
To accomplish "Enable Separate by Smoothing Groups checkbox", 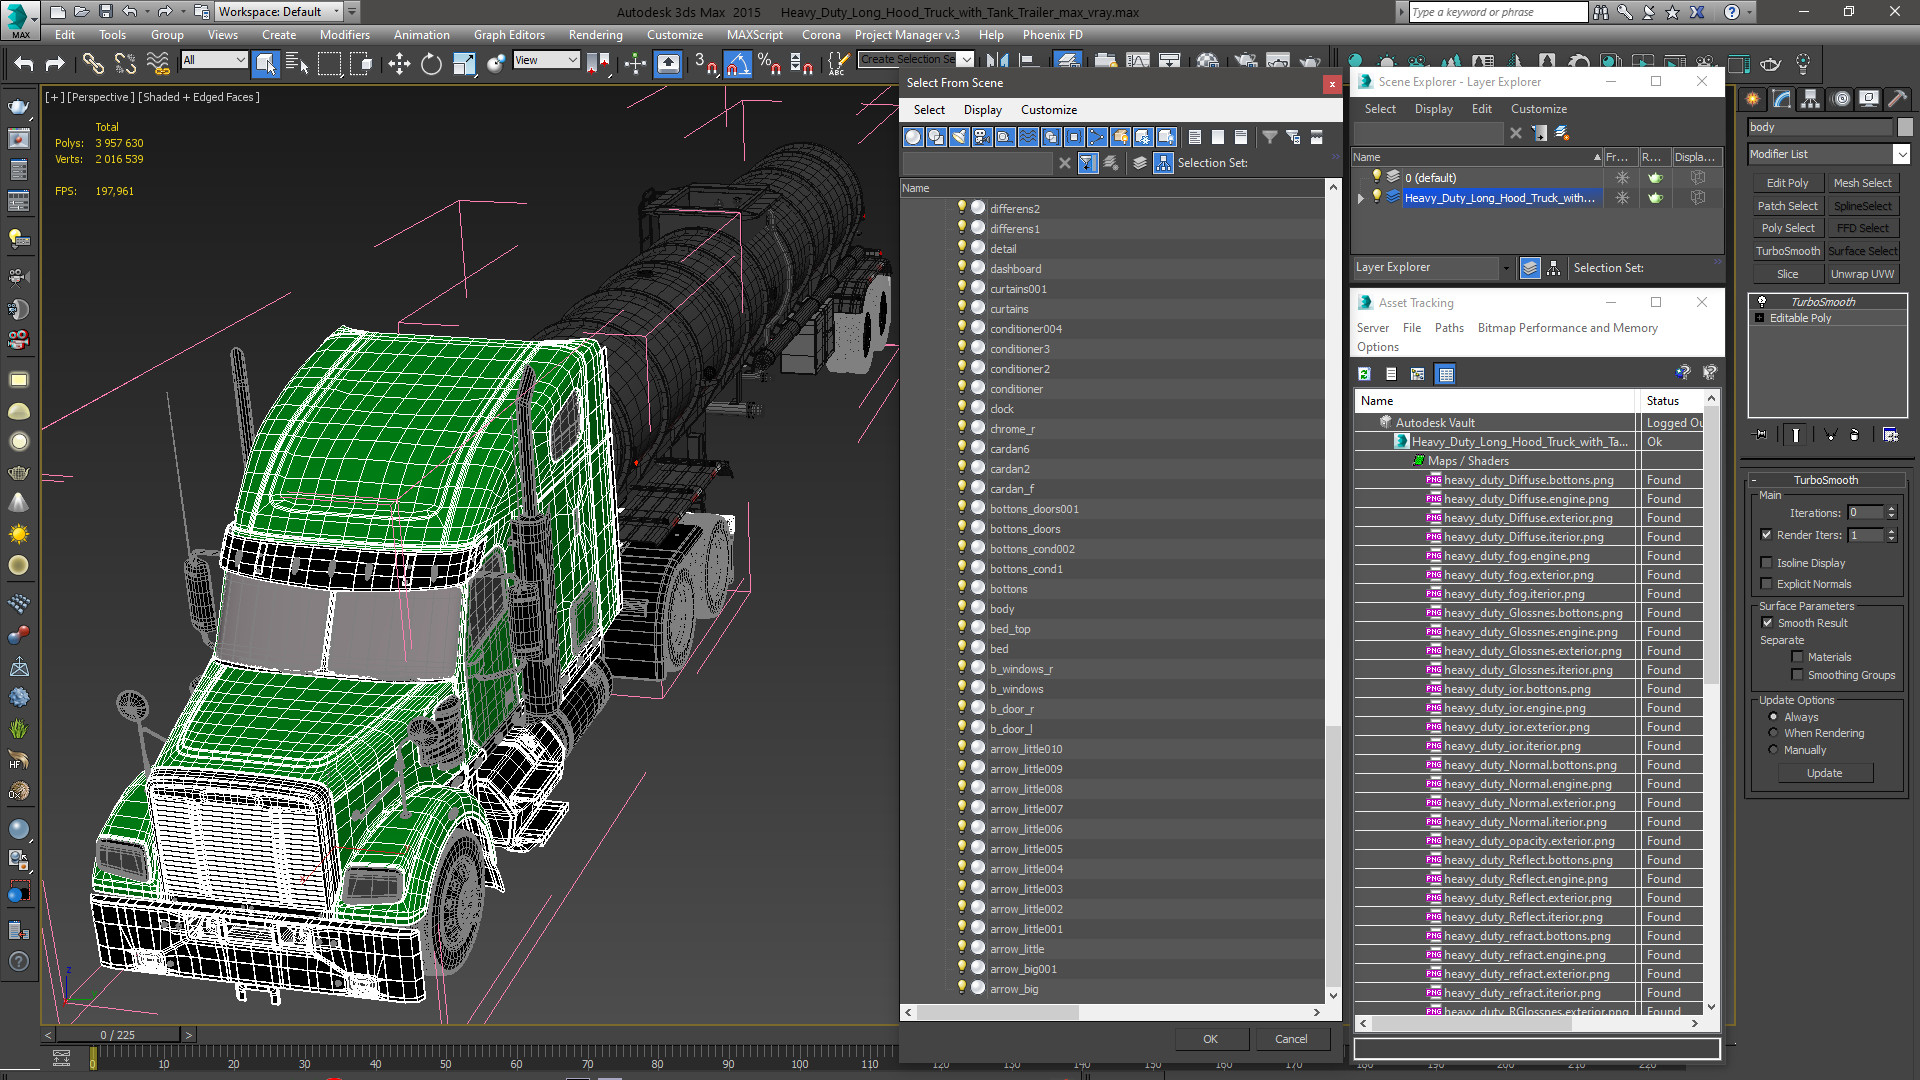I will coord(1797,675).
